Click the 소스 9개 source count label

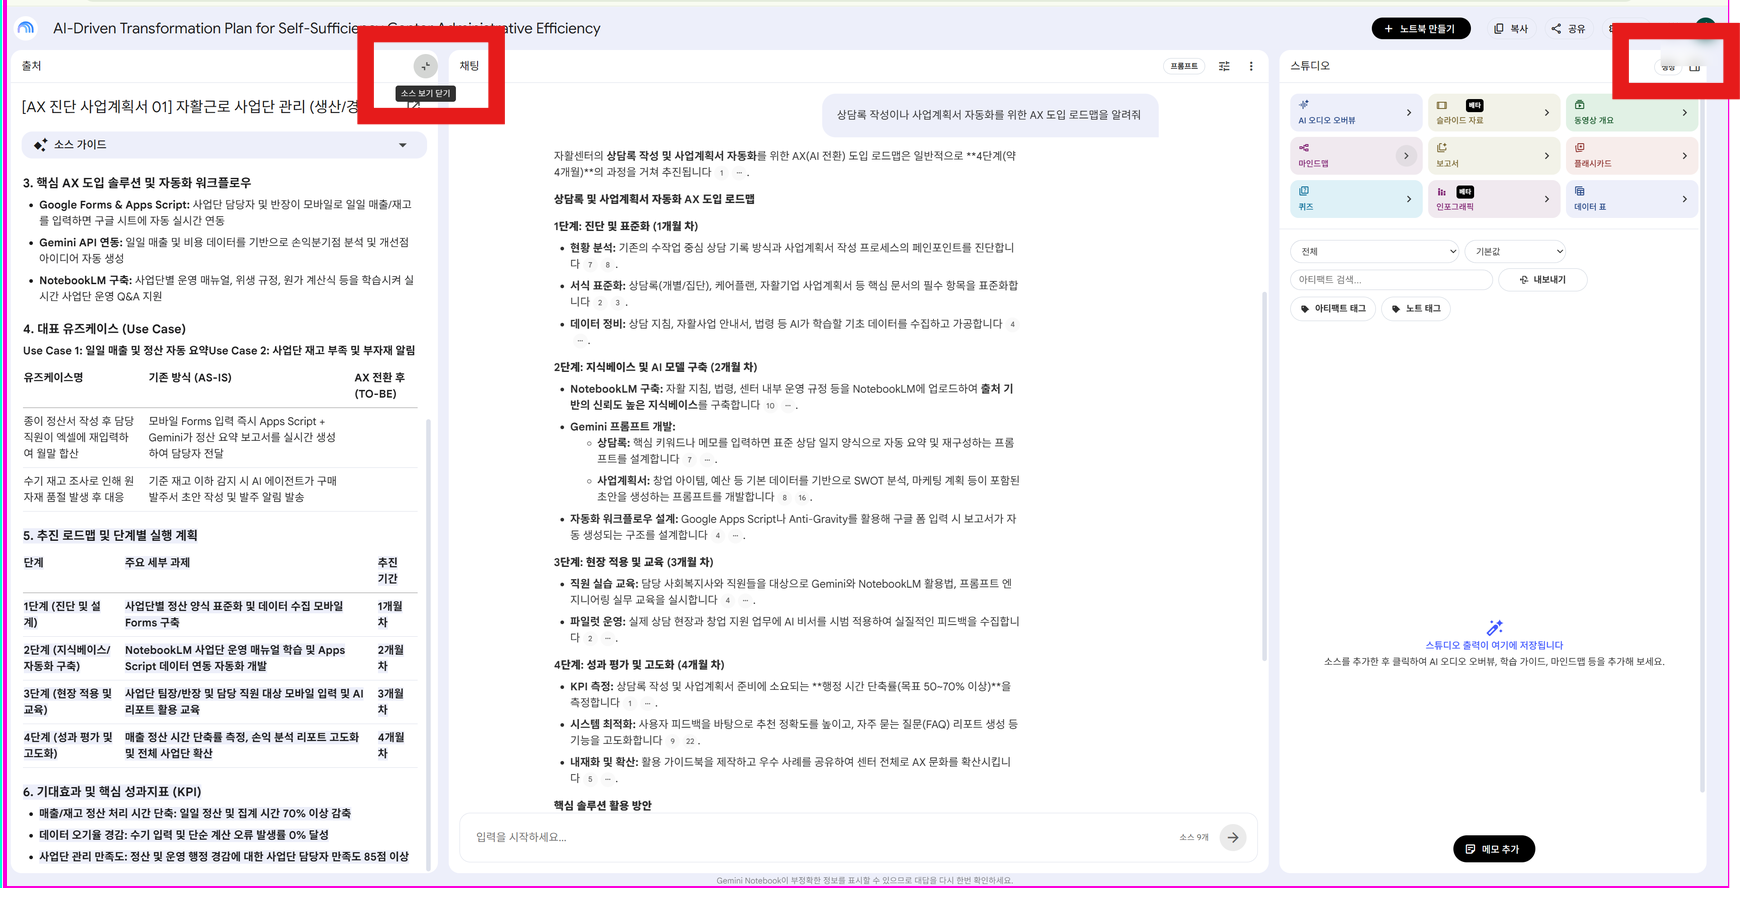1194,837
